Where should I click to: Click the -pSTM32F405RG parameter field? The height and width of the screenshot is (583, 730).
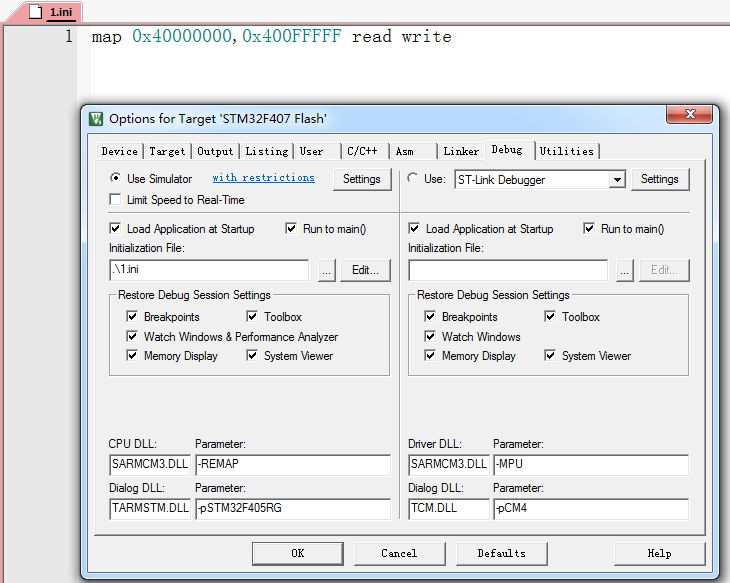[x=293, y=508]
